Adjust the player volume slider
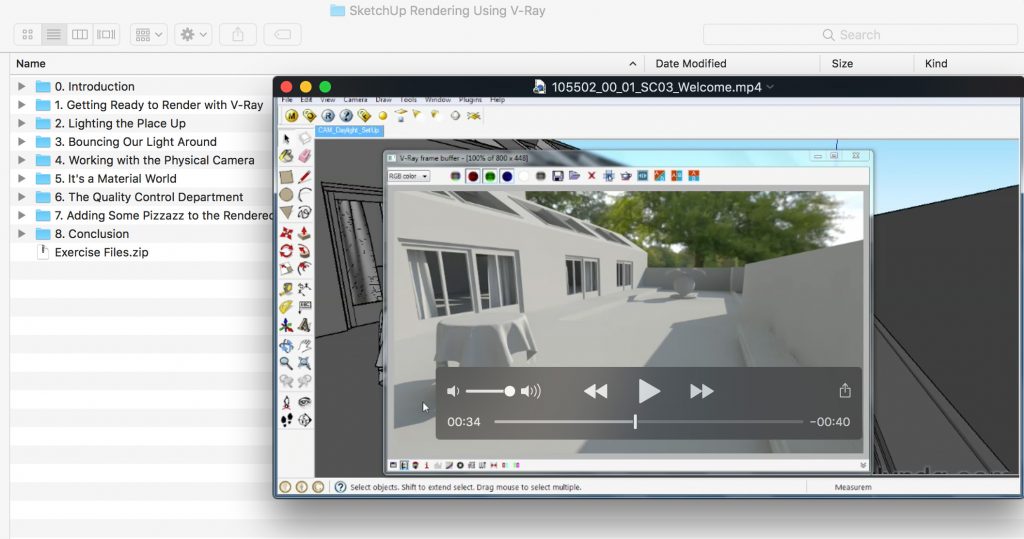This screenshot has width=1024, height=539. point(490,391)
